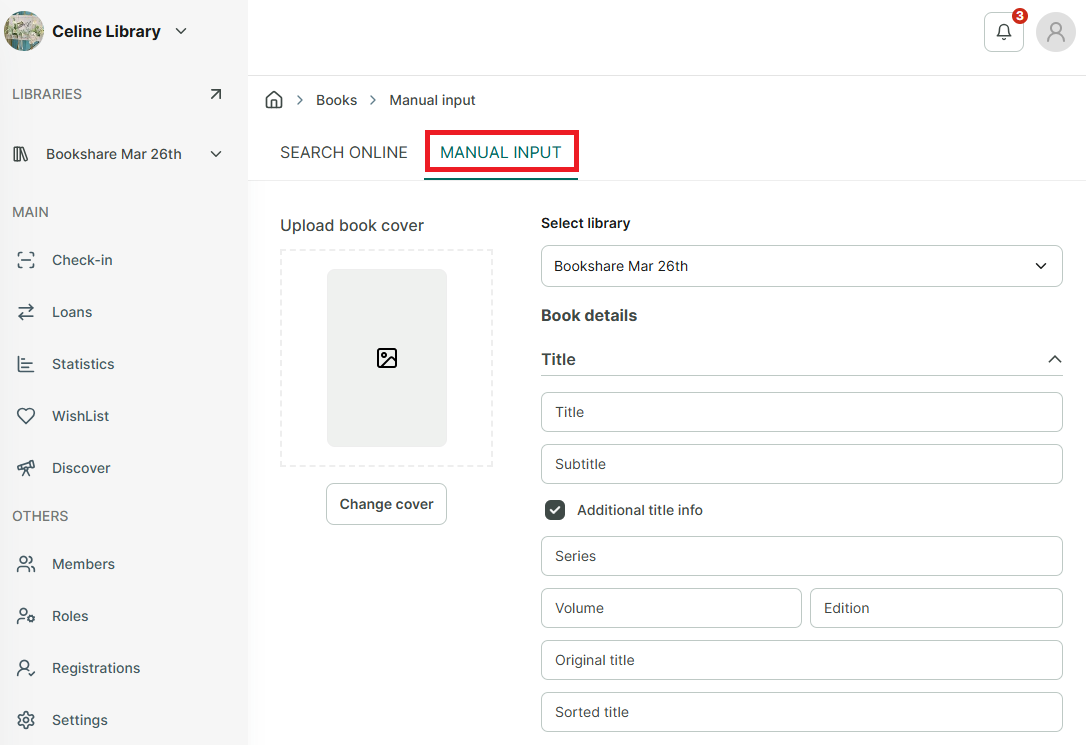Focus the Sorted title field
This screenshot has width=1086, height=745.
tap(801, 712)
